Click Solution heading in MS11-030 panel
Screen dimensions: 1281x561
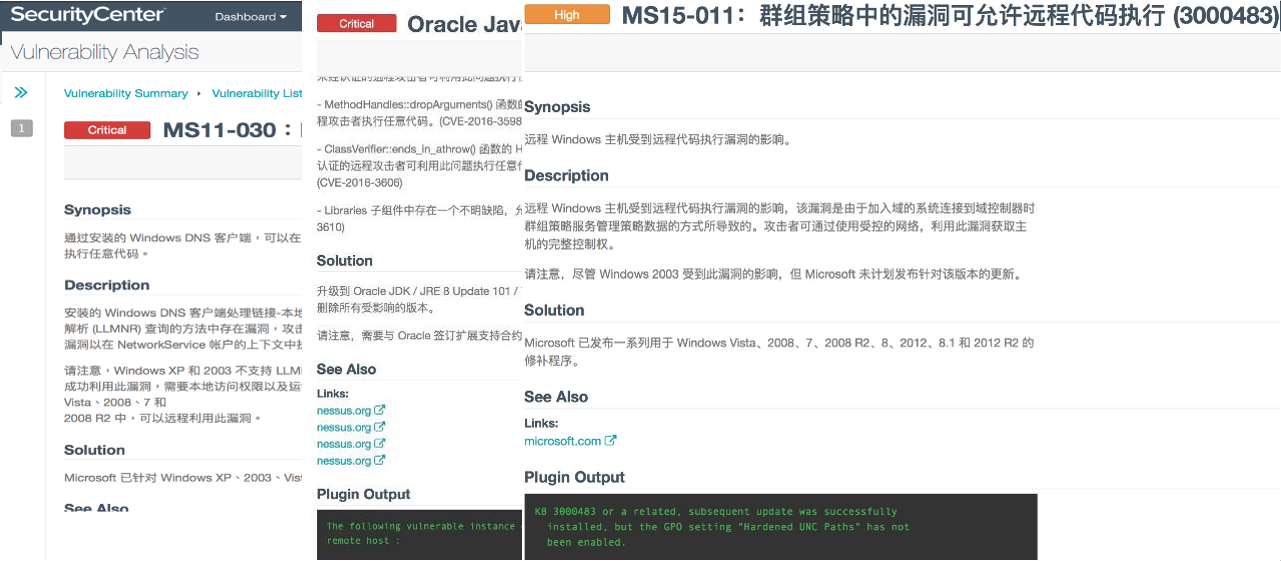[95, 450]
